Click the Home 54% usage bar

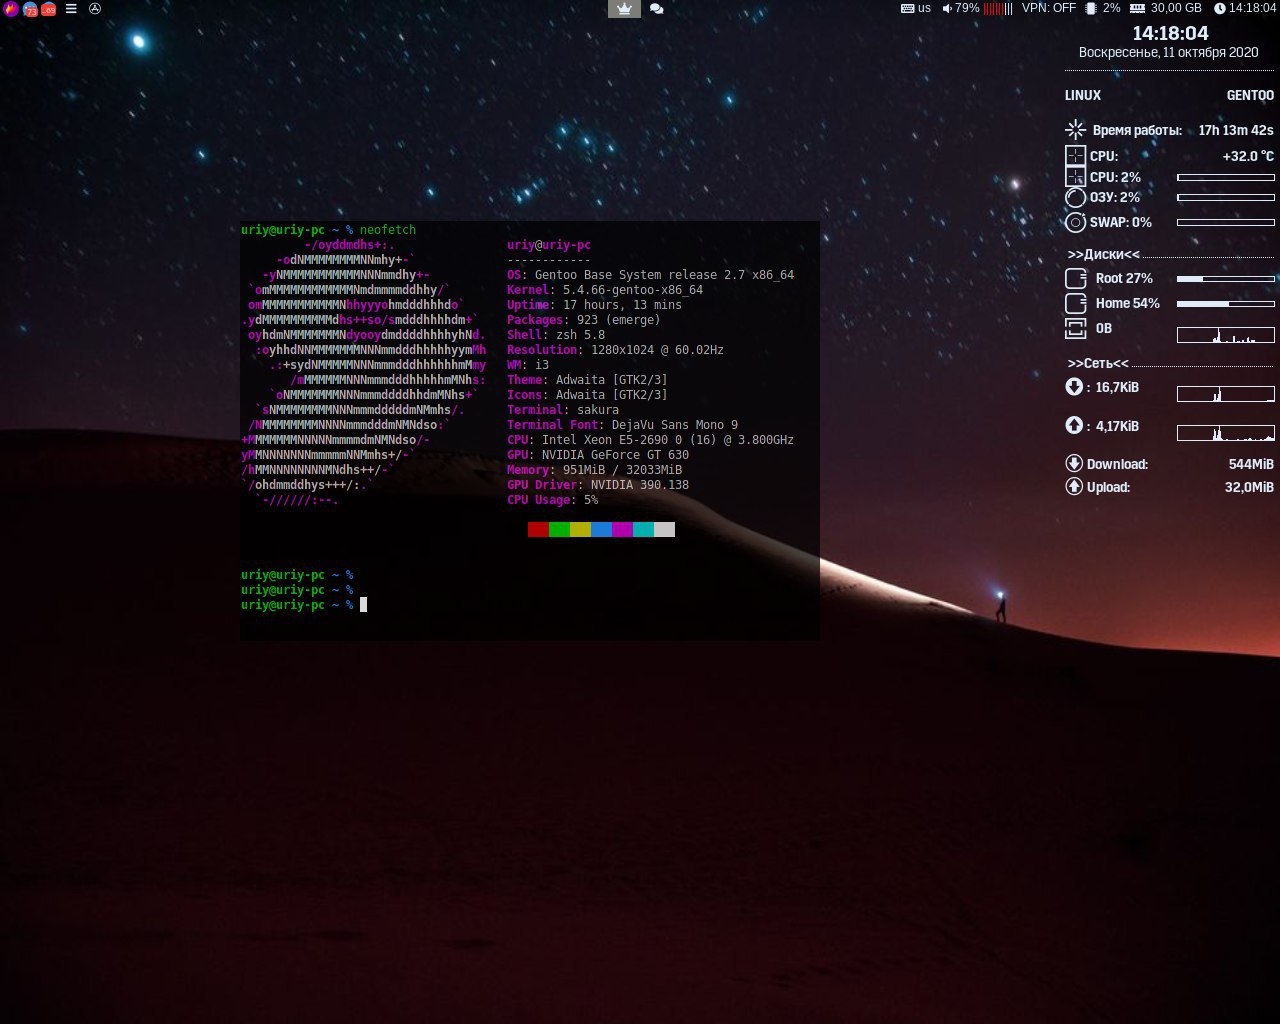click(1226, 303)
